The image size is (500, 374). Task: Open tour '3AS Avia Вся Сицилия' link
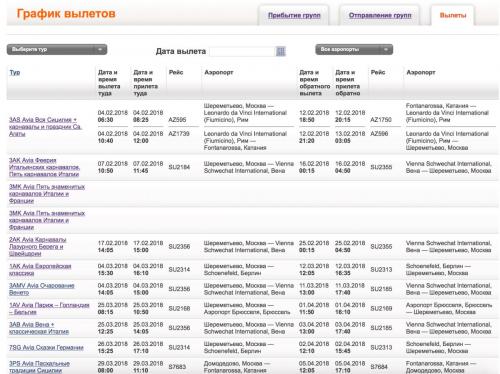(x=45, y=127)
